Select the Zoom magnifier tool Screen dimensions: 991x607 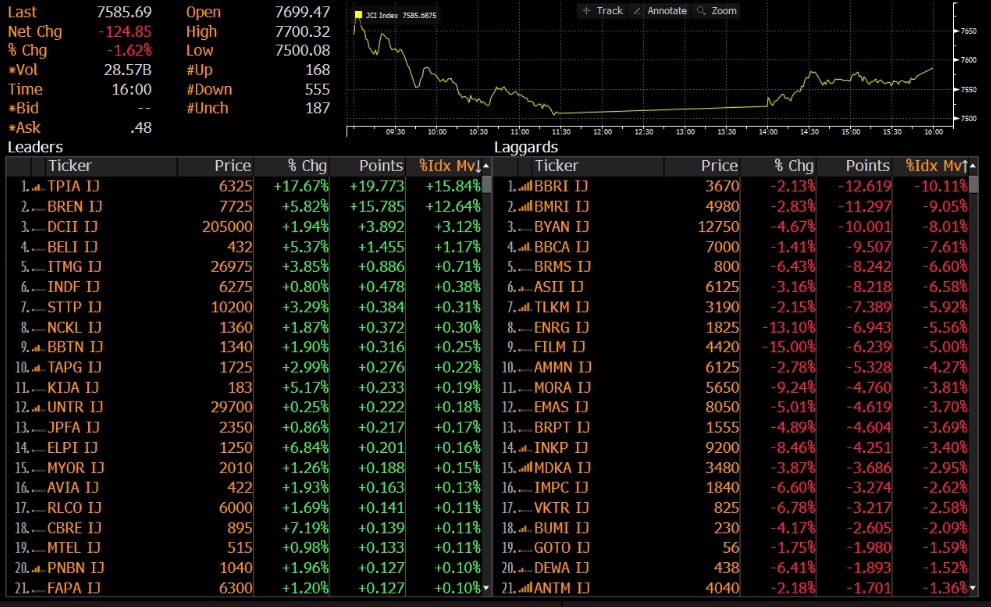pyautogui.click(x=716, y=10)
